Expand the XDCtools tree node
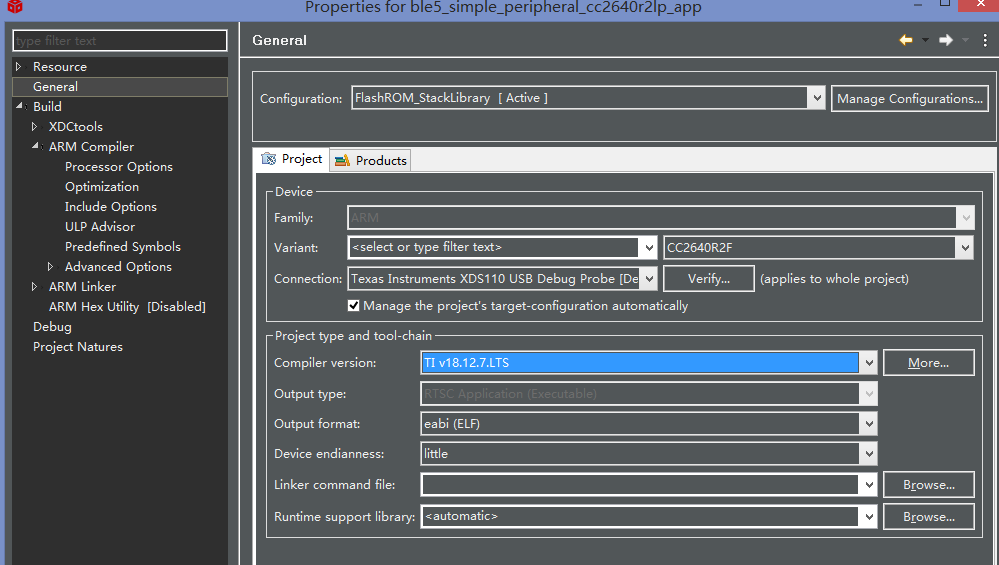Screen dimensions: 999x565 tap(34, 126)
